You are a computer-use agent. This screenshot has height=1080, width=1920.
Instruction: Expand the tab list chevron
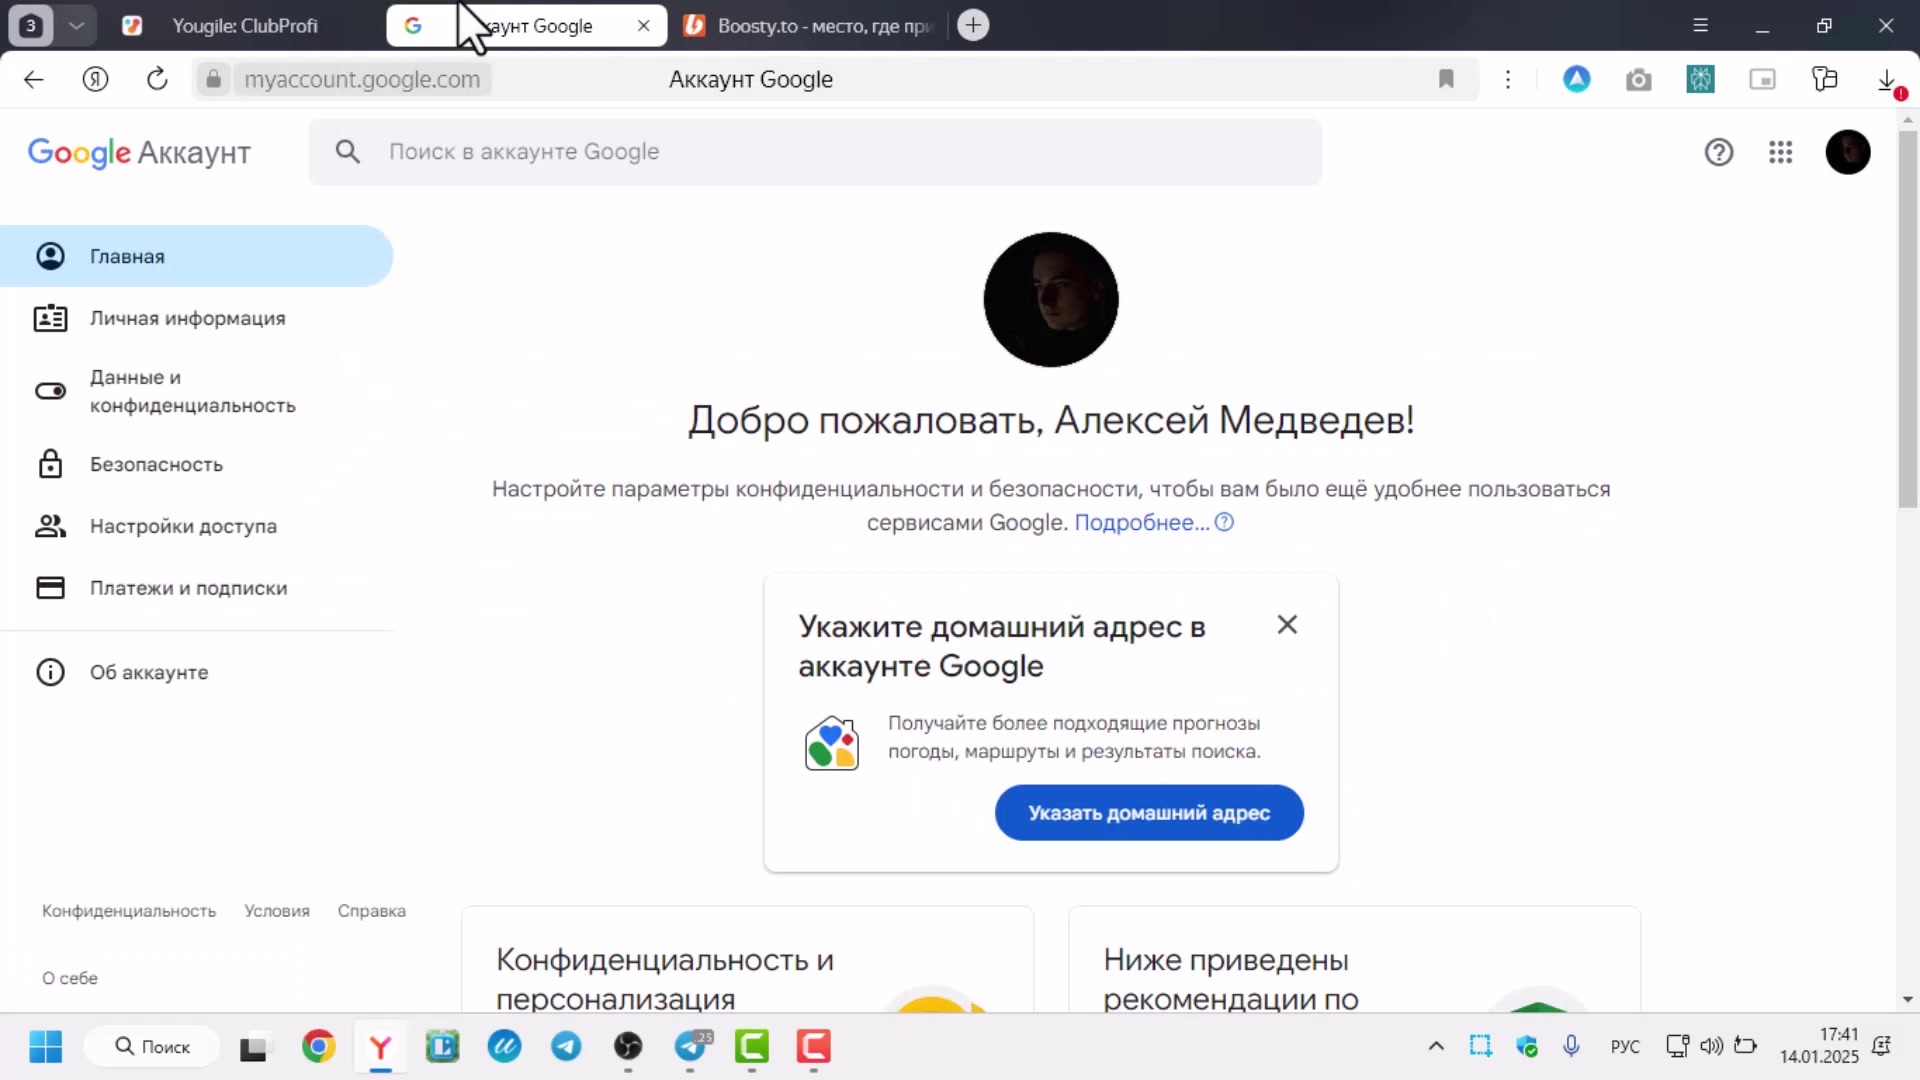(x=76, y=25)
